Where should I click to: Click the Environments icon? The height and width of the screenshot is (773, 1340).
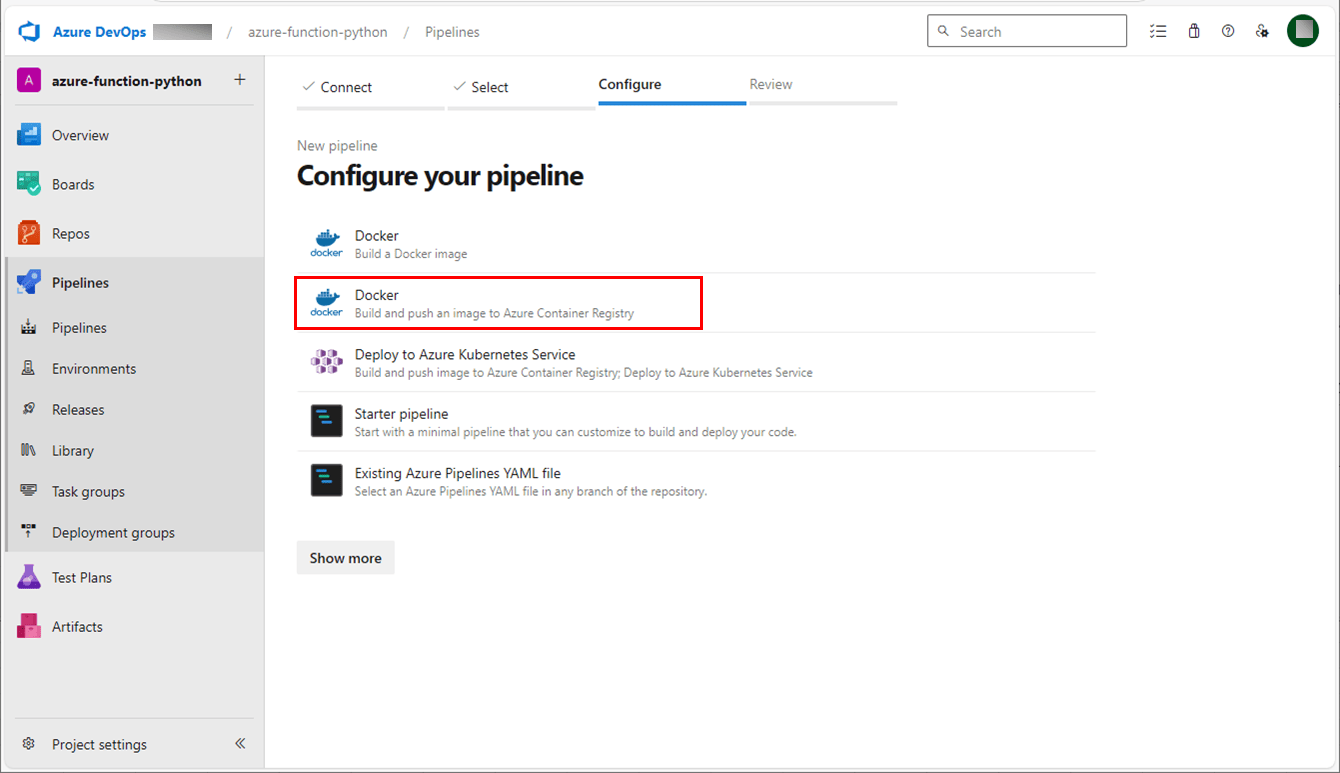(x=28, y=369)
